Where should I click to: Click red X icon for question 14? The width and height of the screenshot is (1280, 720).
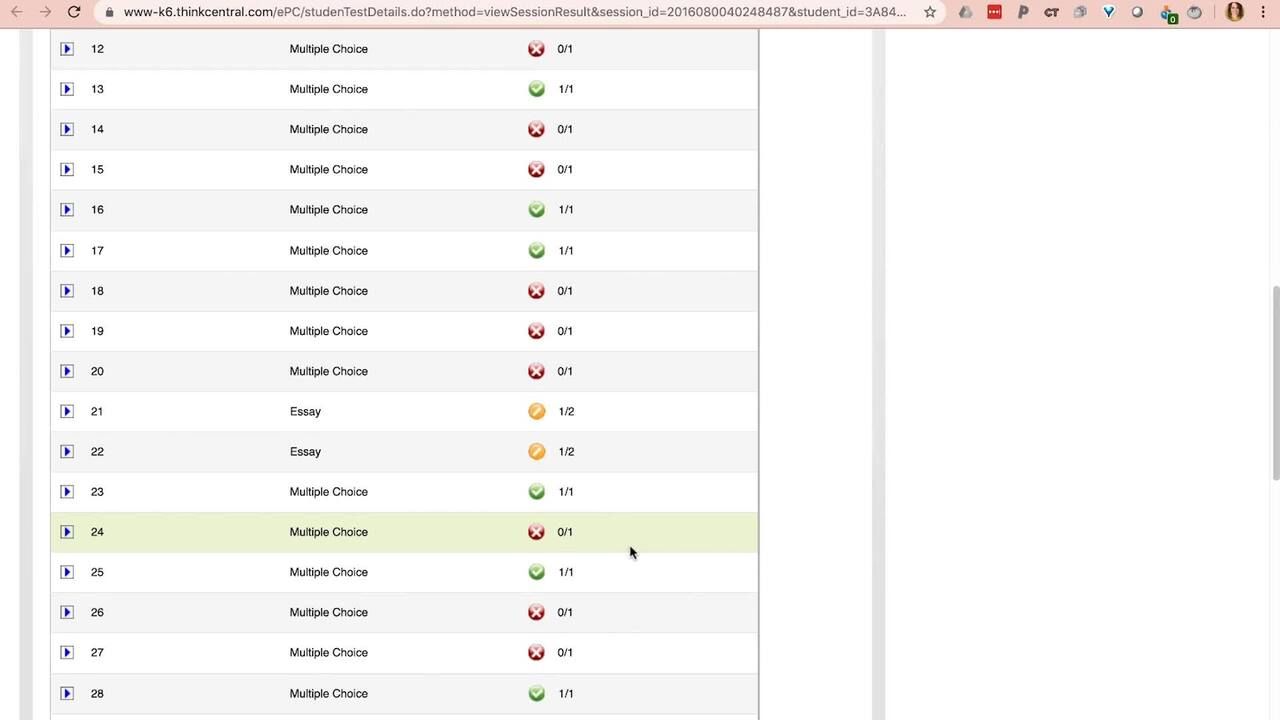(537, 129)
